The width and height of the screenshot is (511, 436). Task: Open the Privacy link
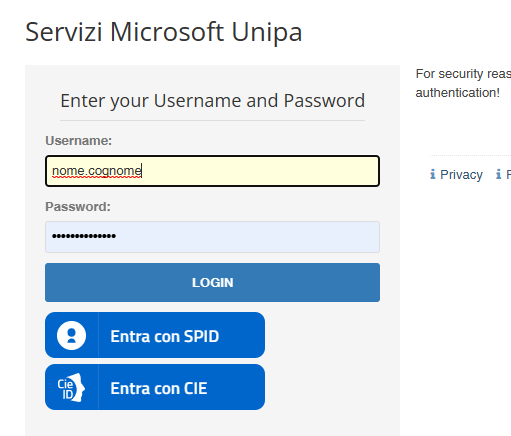(461, 175)
